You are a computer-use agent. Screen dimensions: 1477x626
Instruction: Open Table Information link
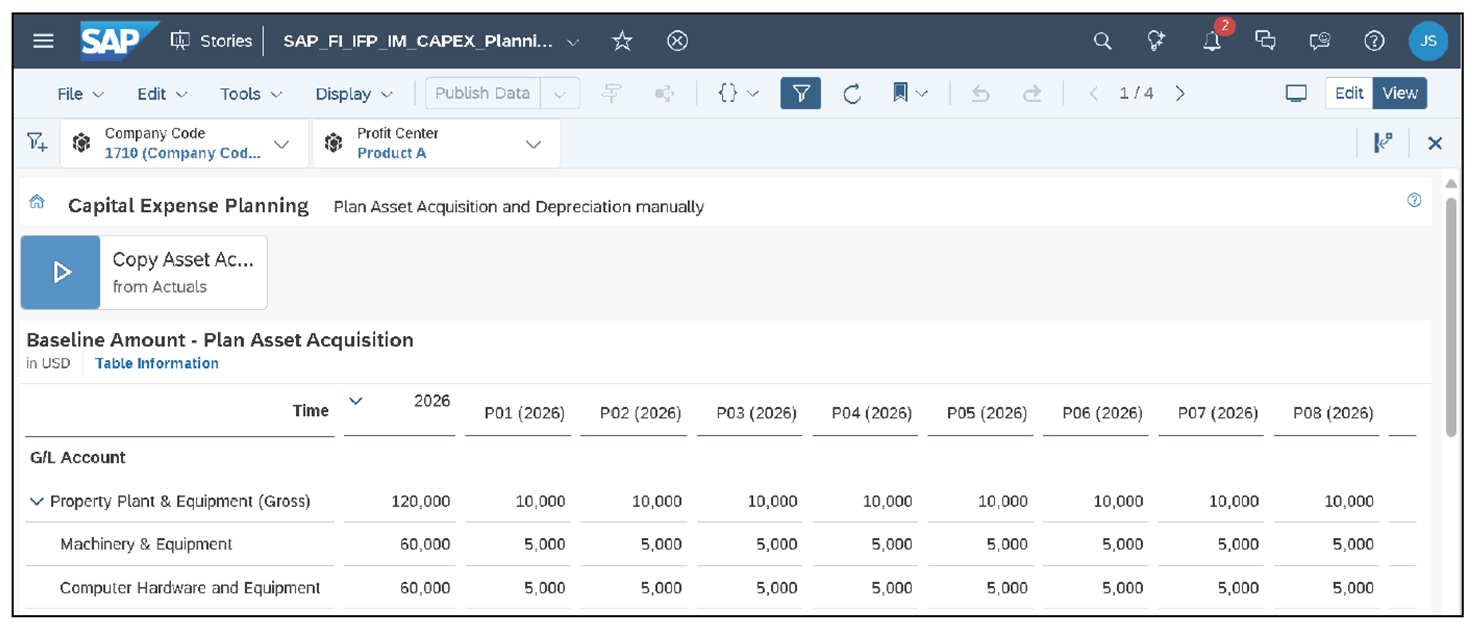tap(156, 363)
